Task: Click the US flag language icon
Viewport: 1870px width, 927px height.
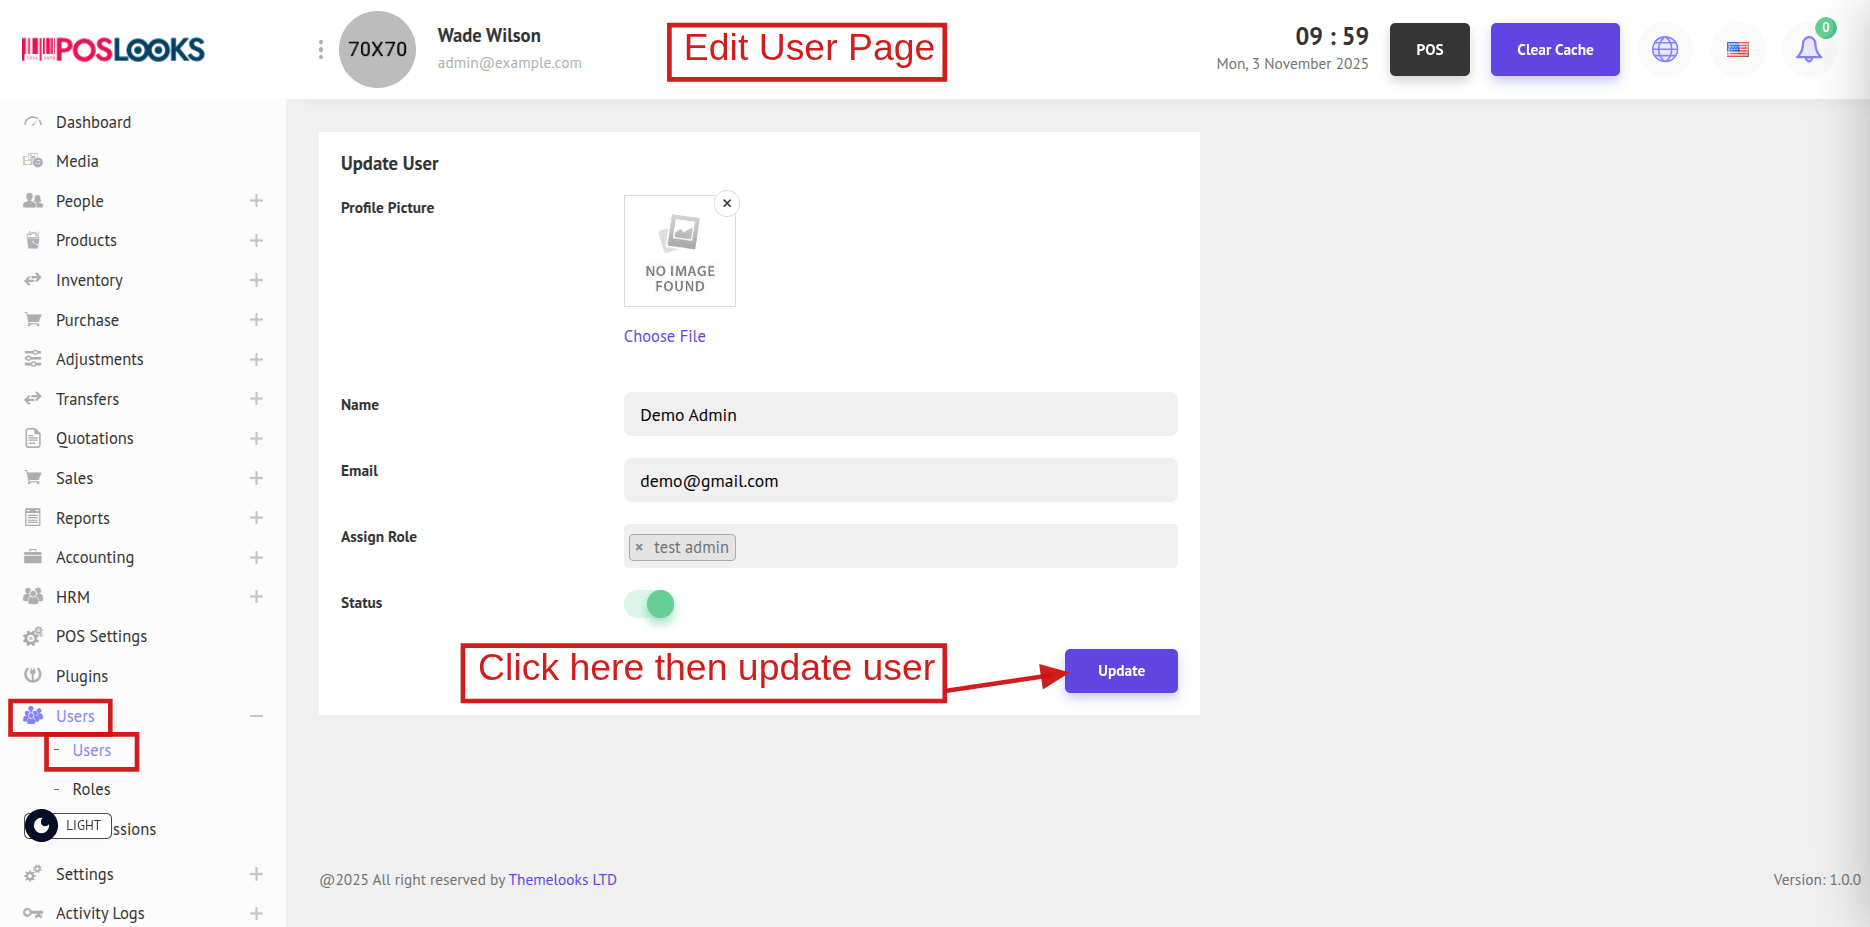Action: click(x=1738, y=49)
